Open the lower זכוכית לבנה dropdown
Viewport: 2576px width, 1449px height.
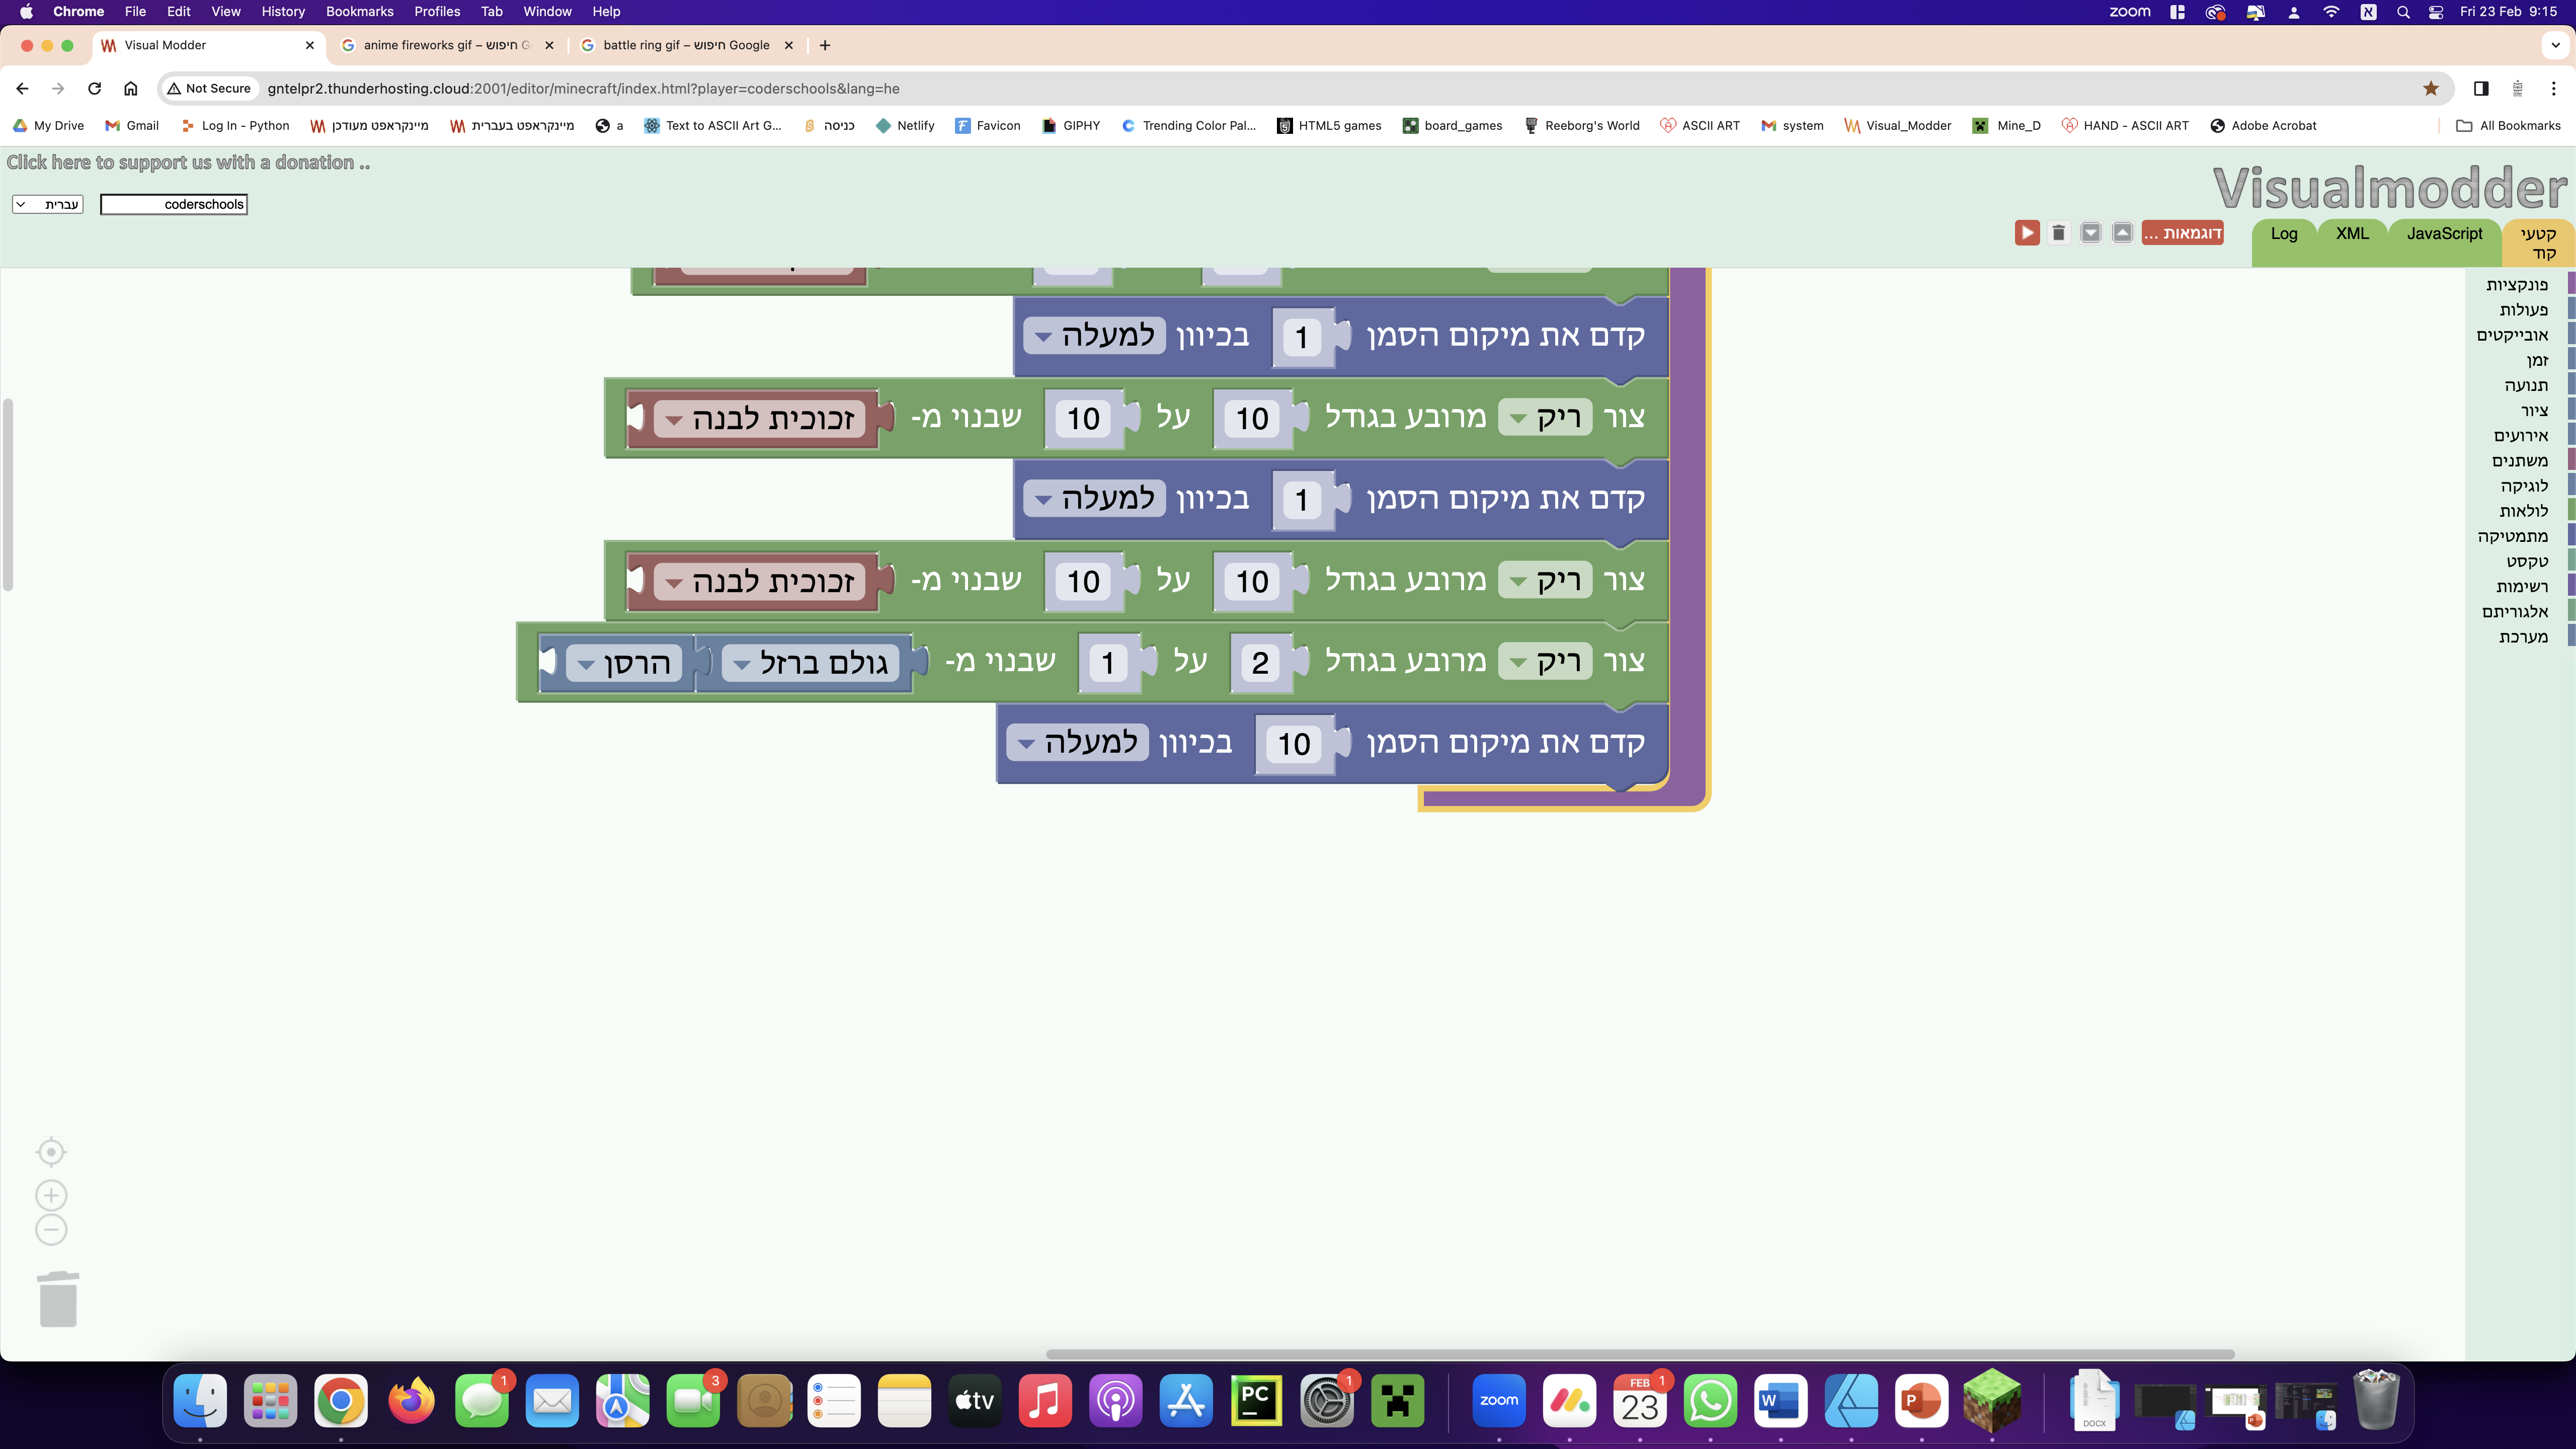coord(760,581)
